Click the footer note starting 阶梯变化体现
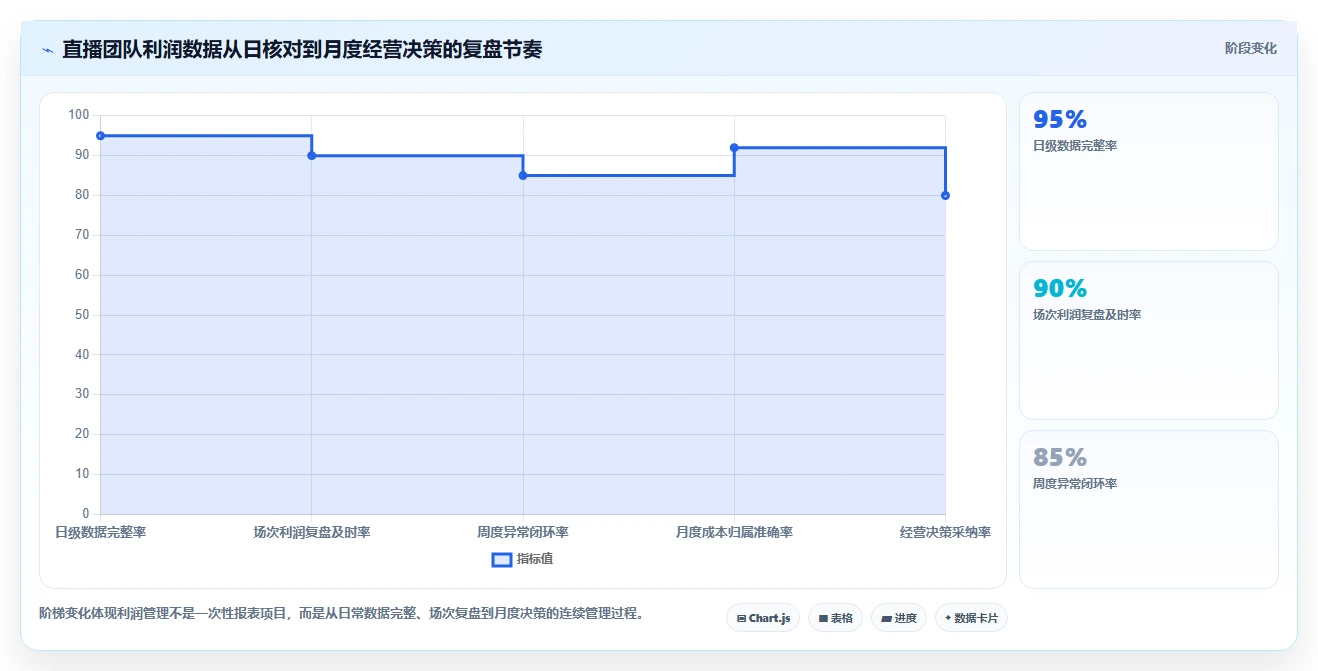 341,613
